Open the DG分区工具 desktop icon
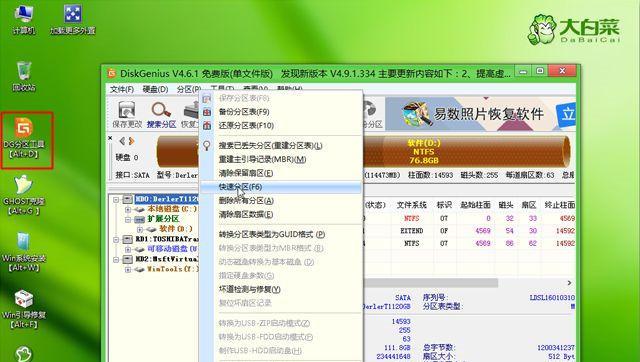 [x=24, y=138]
